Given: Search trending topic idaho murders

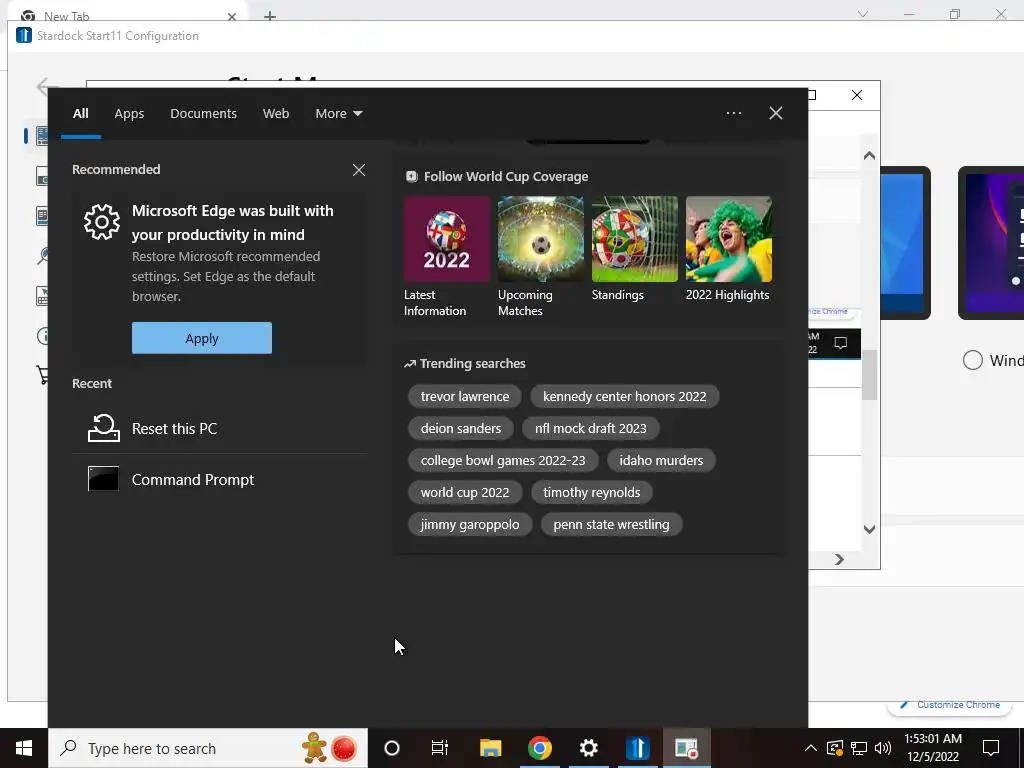Looking at the screenshot, I should (661, 460).
